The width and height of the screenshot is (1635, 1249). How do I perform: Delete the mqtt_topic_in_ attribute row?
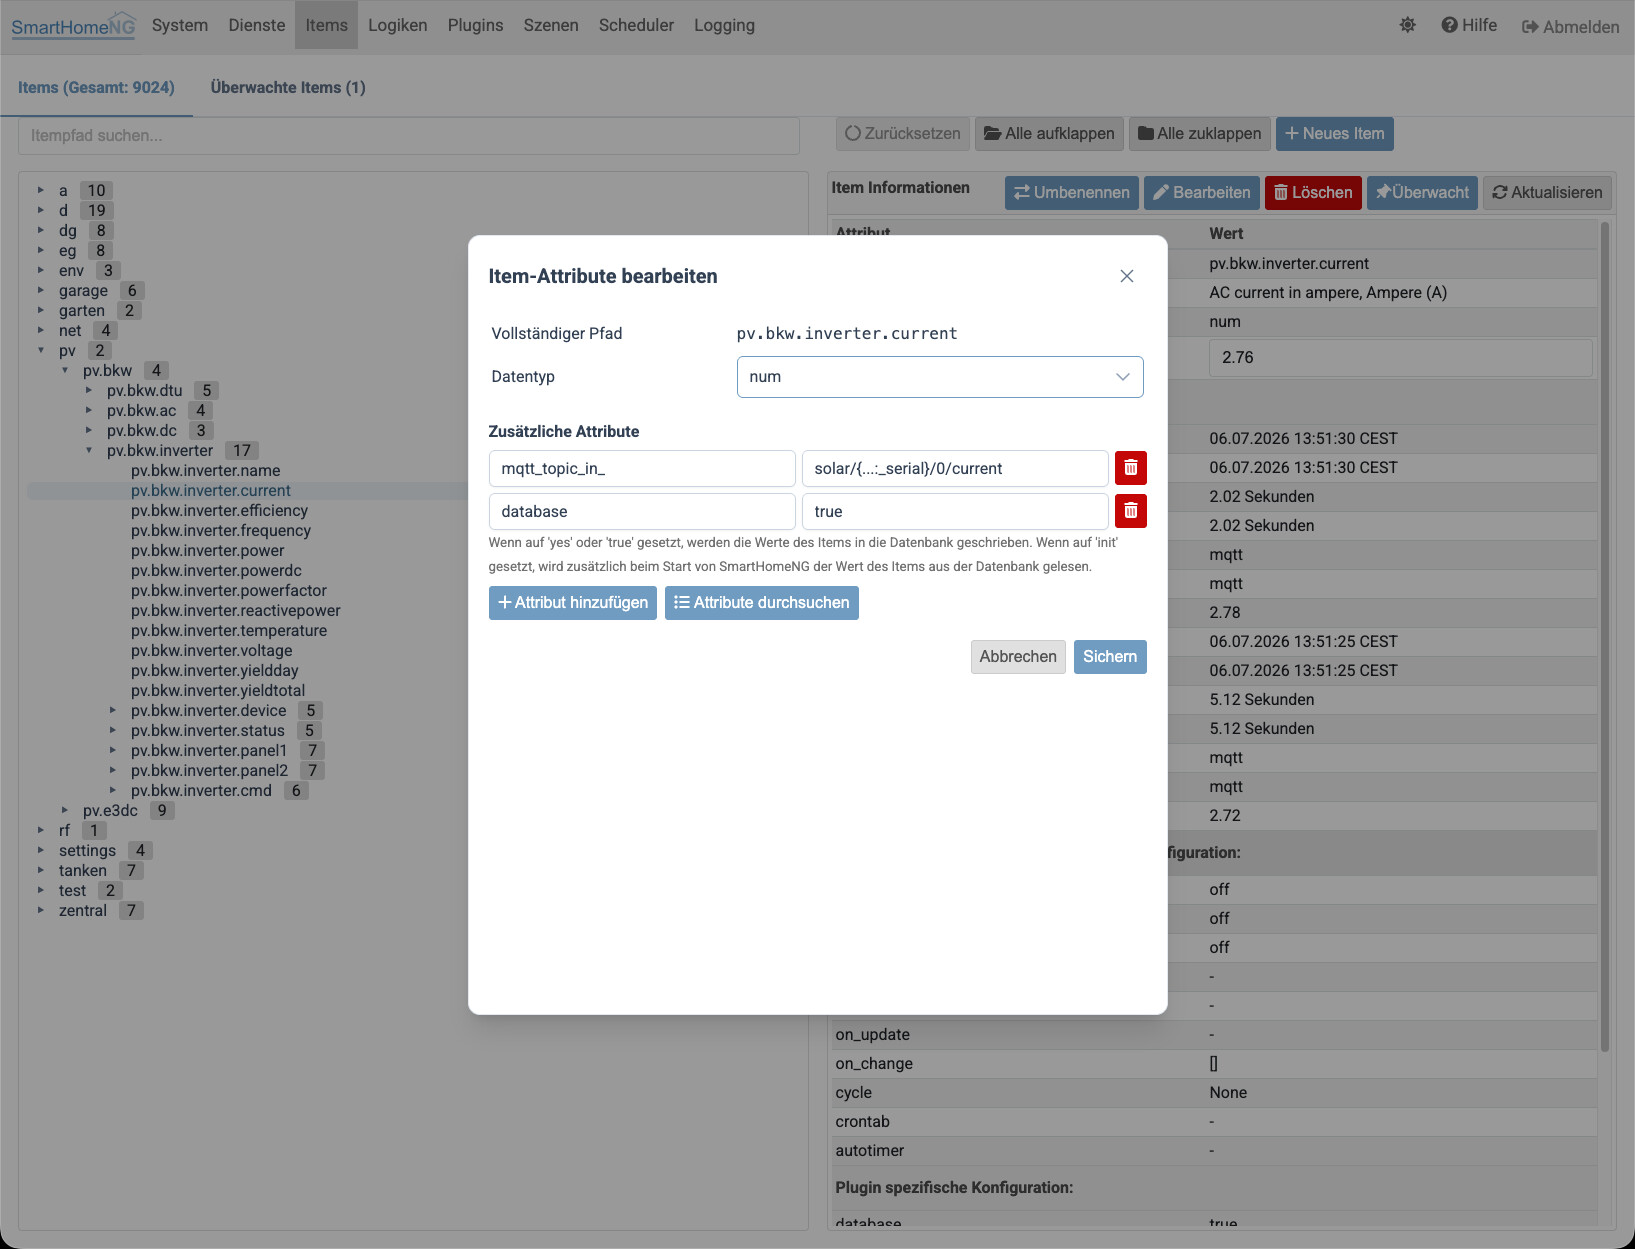tap(1130, 468)
